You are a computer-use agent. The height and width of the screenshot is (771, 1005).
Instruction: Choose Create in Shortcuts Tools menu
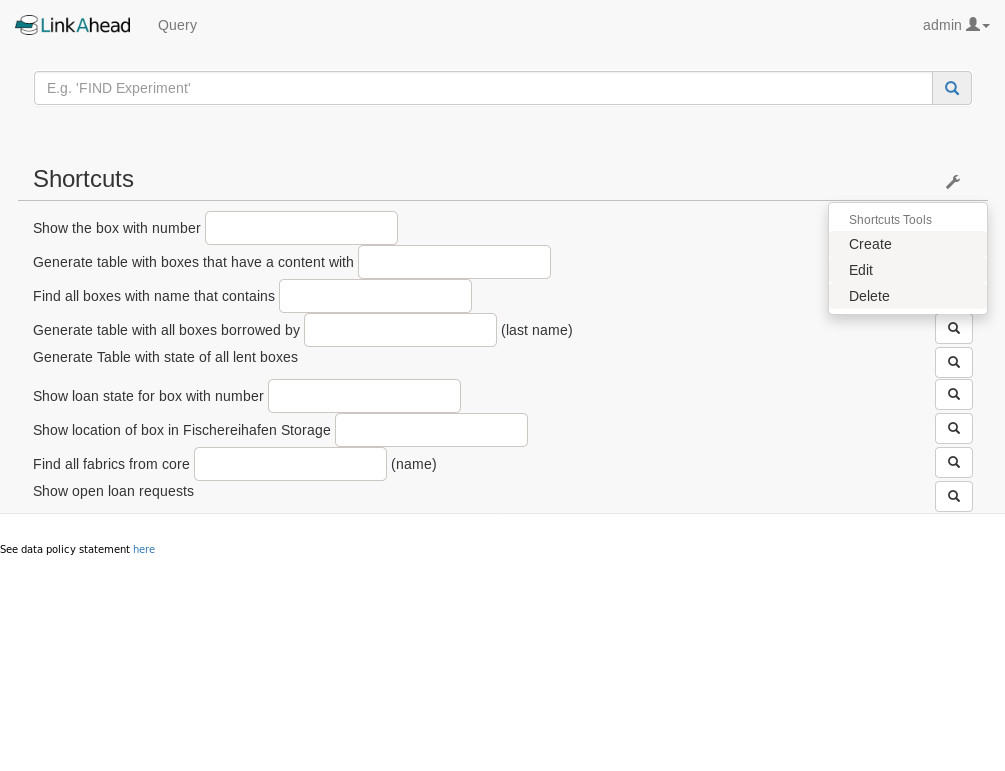pos(908,244)
